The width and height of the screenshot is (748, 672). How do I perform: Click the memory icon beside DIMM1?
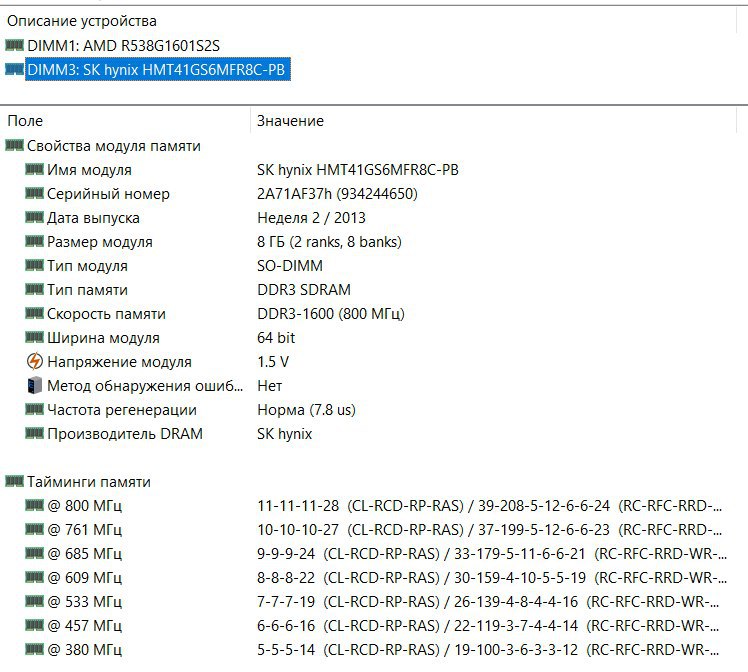pos(14,45)
